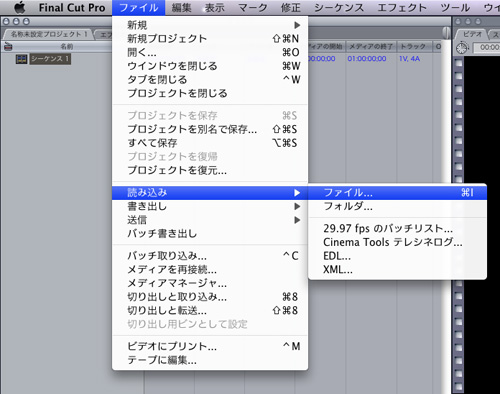Choose 新規プロジェクト from the File menu

[x=210, y=39]
